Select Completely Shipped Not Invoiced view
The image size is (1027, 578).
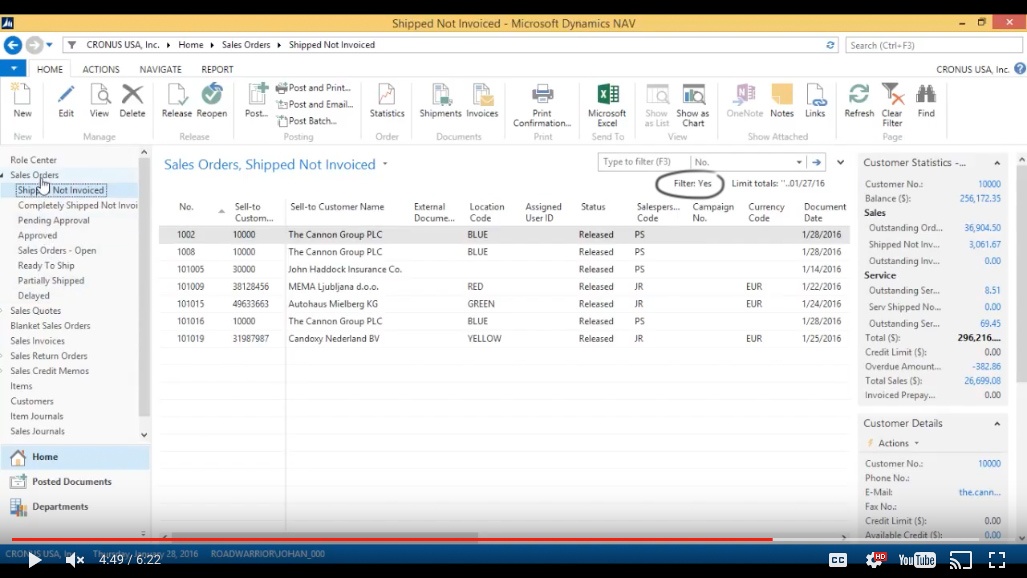pyautogui.click(x=77, y=205)
